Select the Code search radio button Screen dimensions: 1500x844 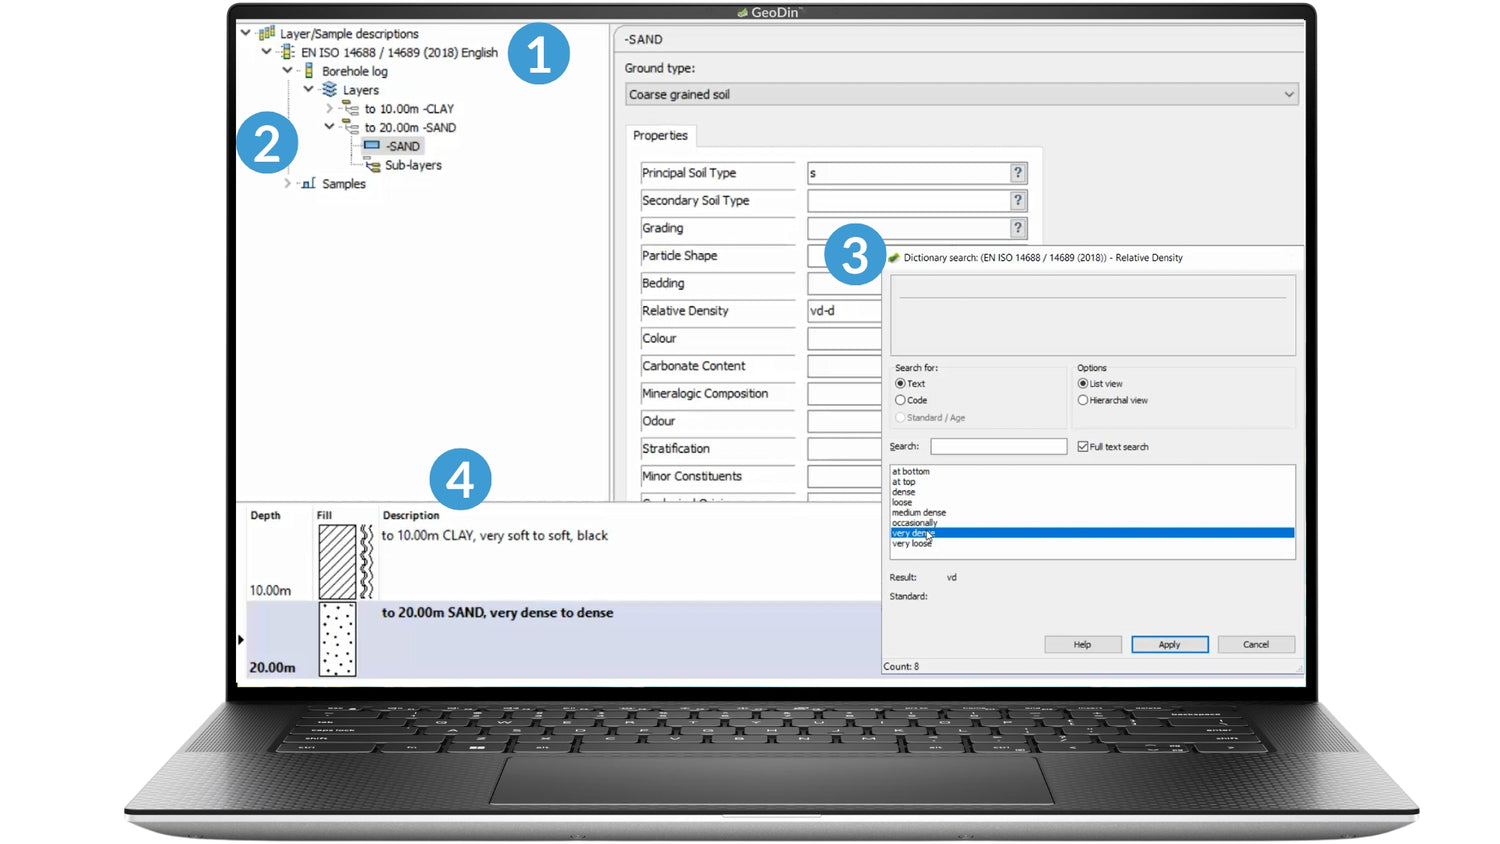tap(900, 400)
